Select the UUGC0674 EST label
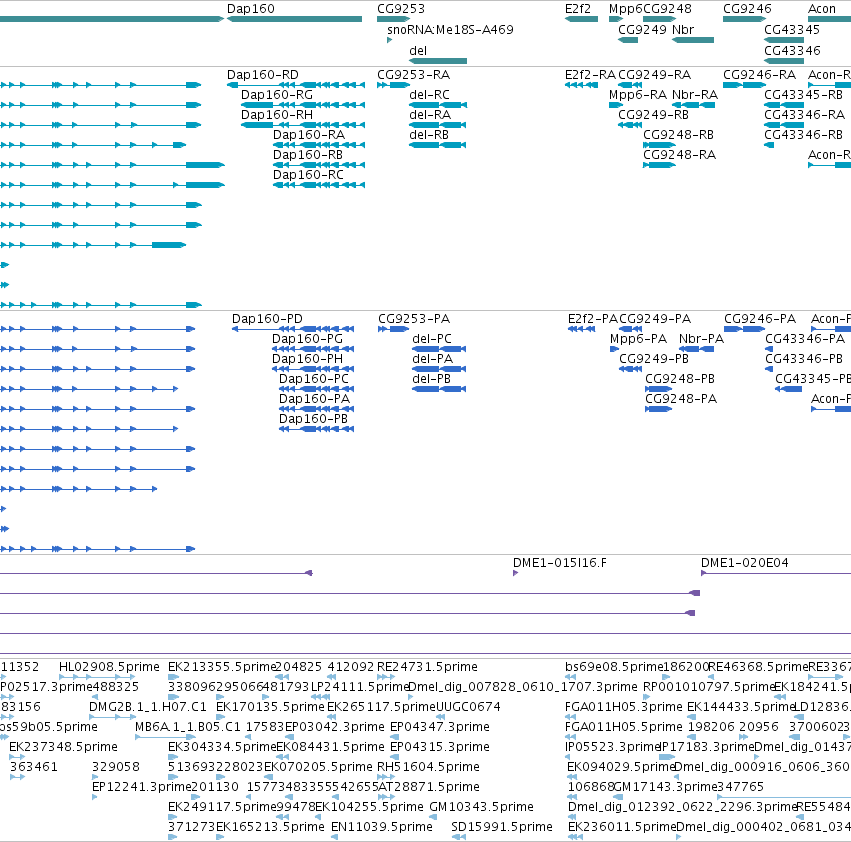Image resolution: width=851 pixels, height=842 pixels. (468, 707)
